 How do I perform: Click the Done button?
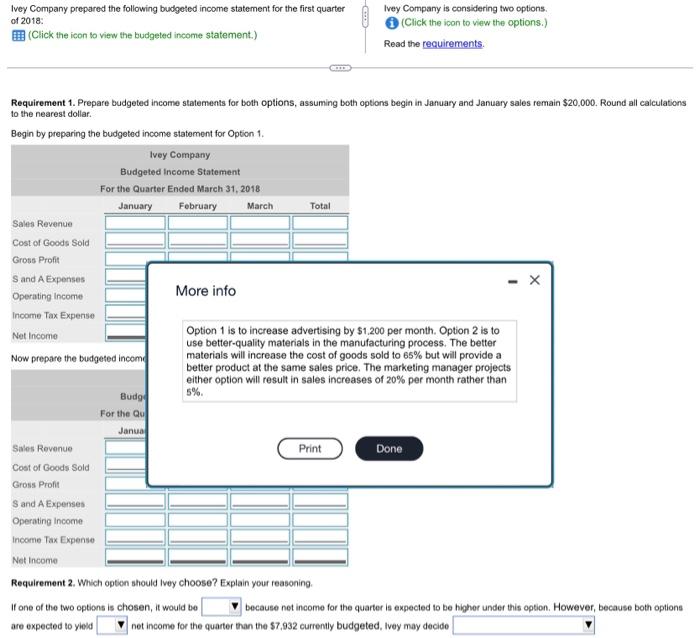[x=389, y=449]
